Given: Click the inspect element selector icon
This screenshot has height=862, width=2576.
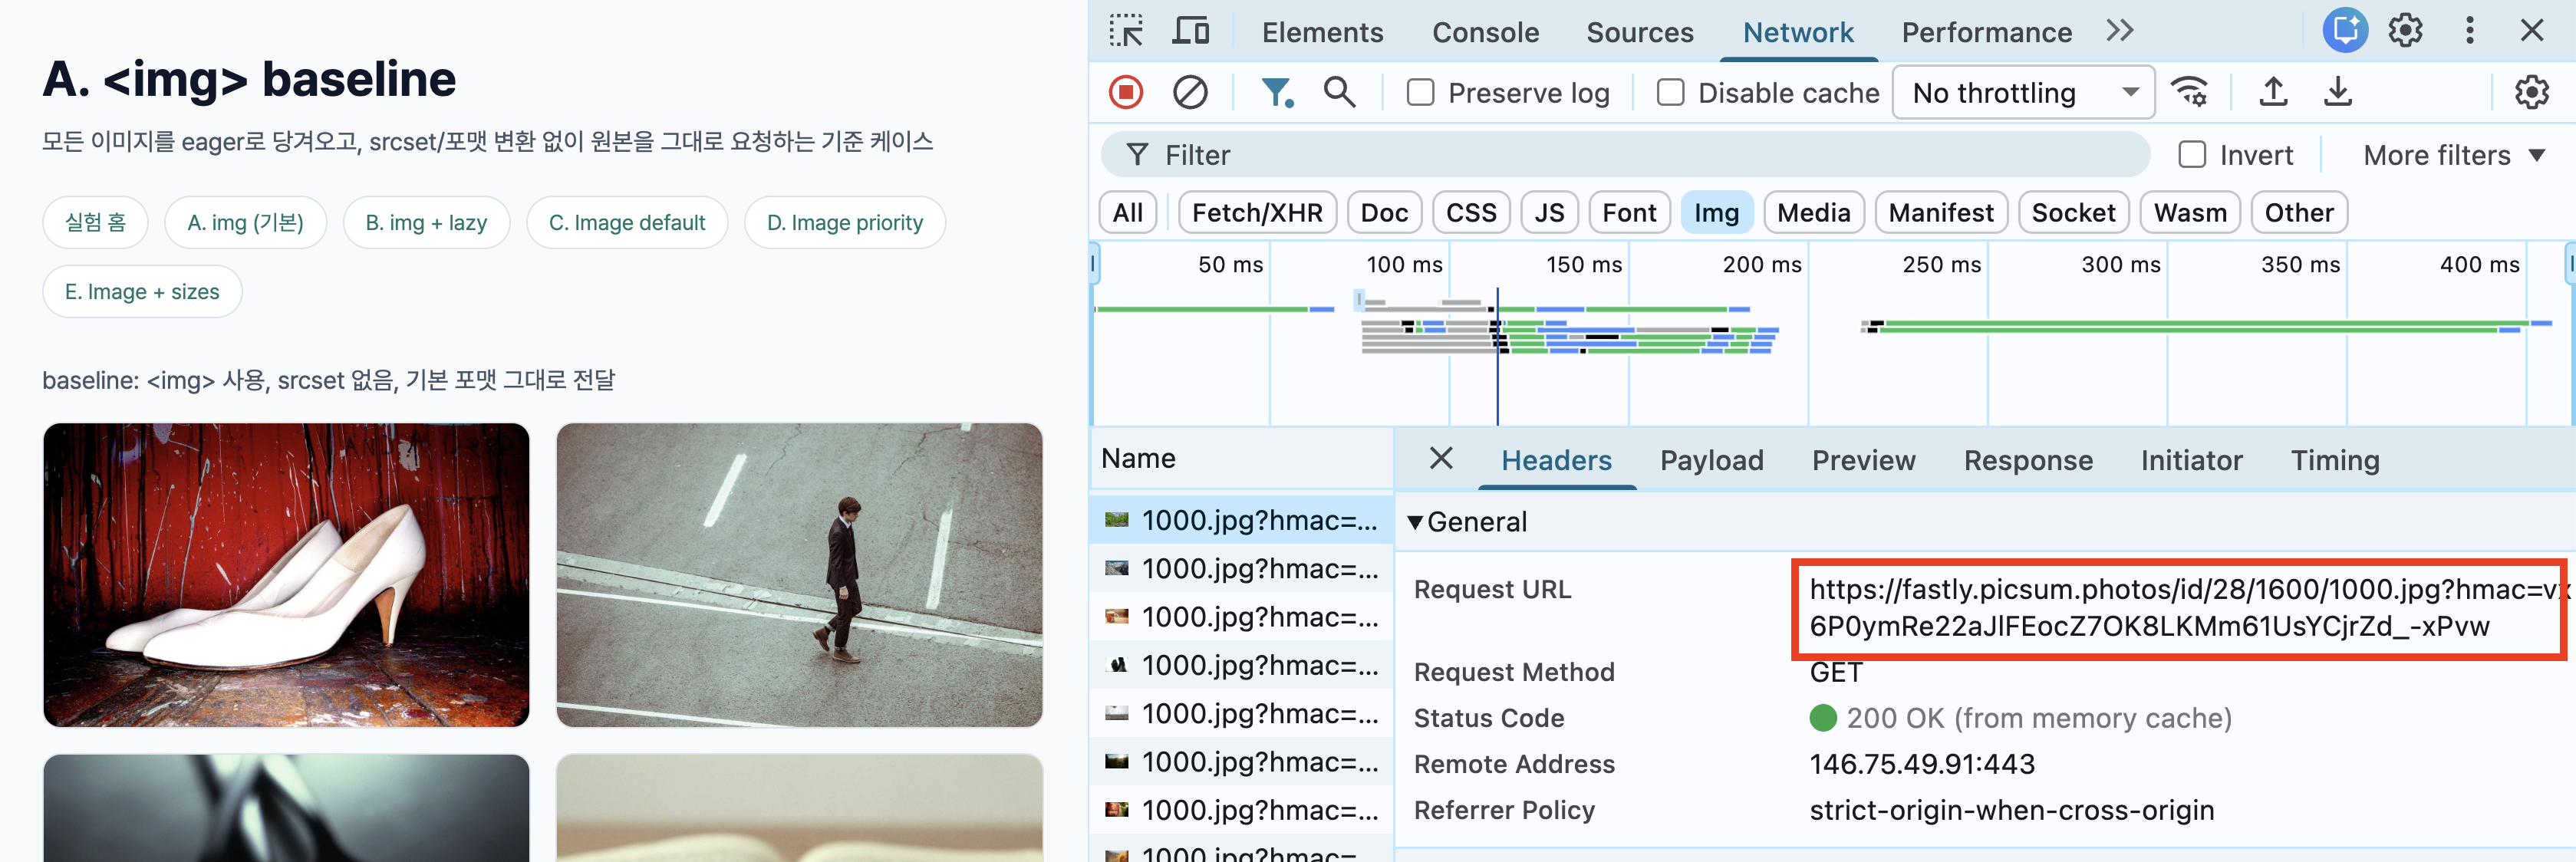Looking at the screenshot, I should tap(1126, 32).
